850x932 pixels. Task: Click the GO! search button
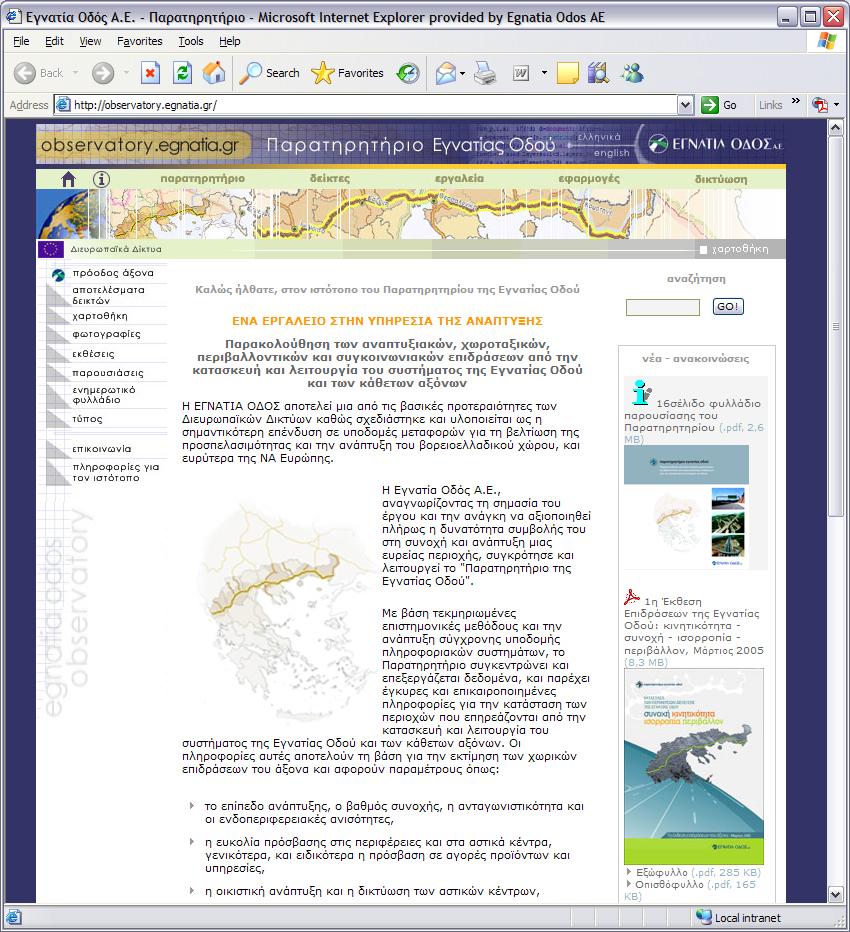[x=728, y=306]
